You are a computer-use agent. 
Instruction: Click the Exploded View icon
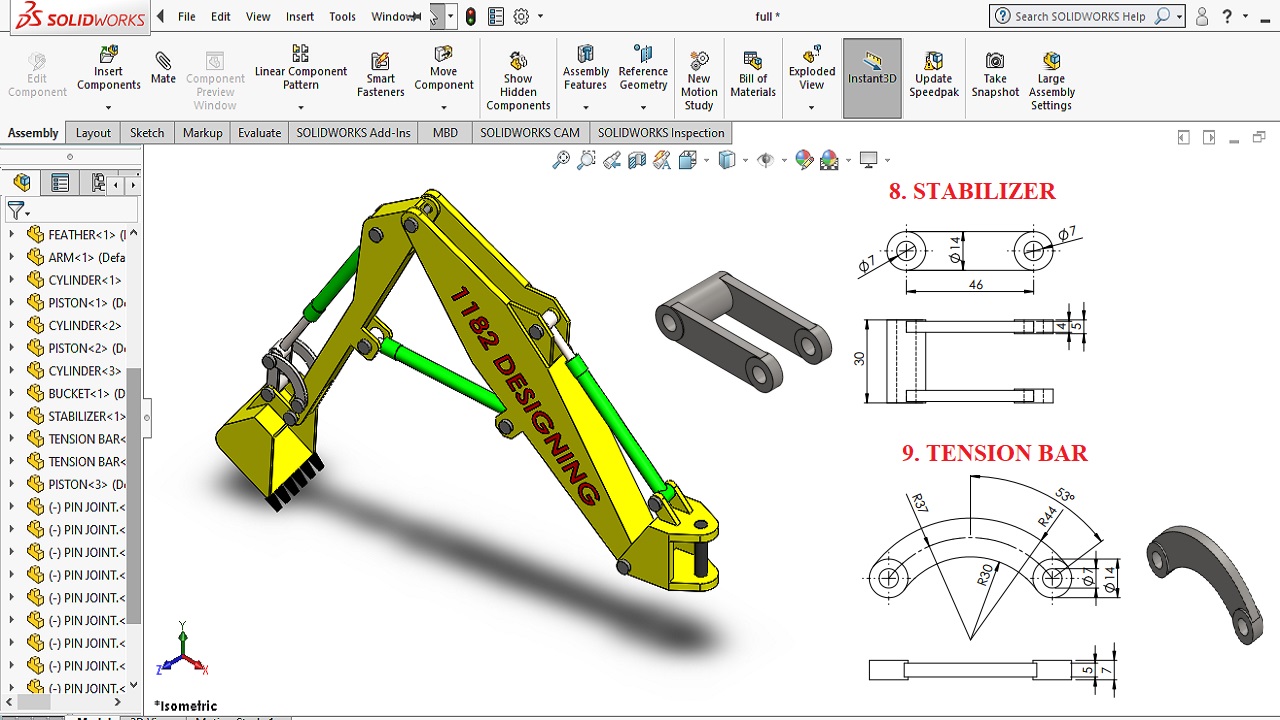click(812, 54)
